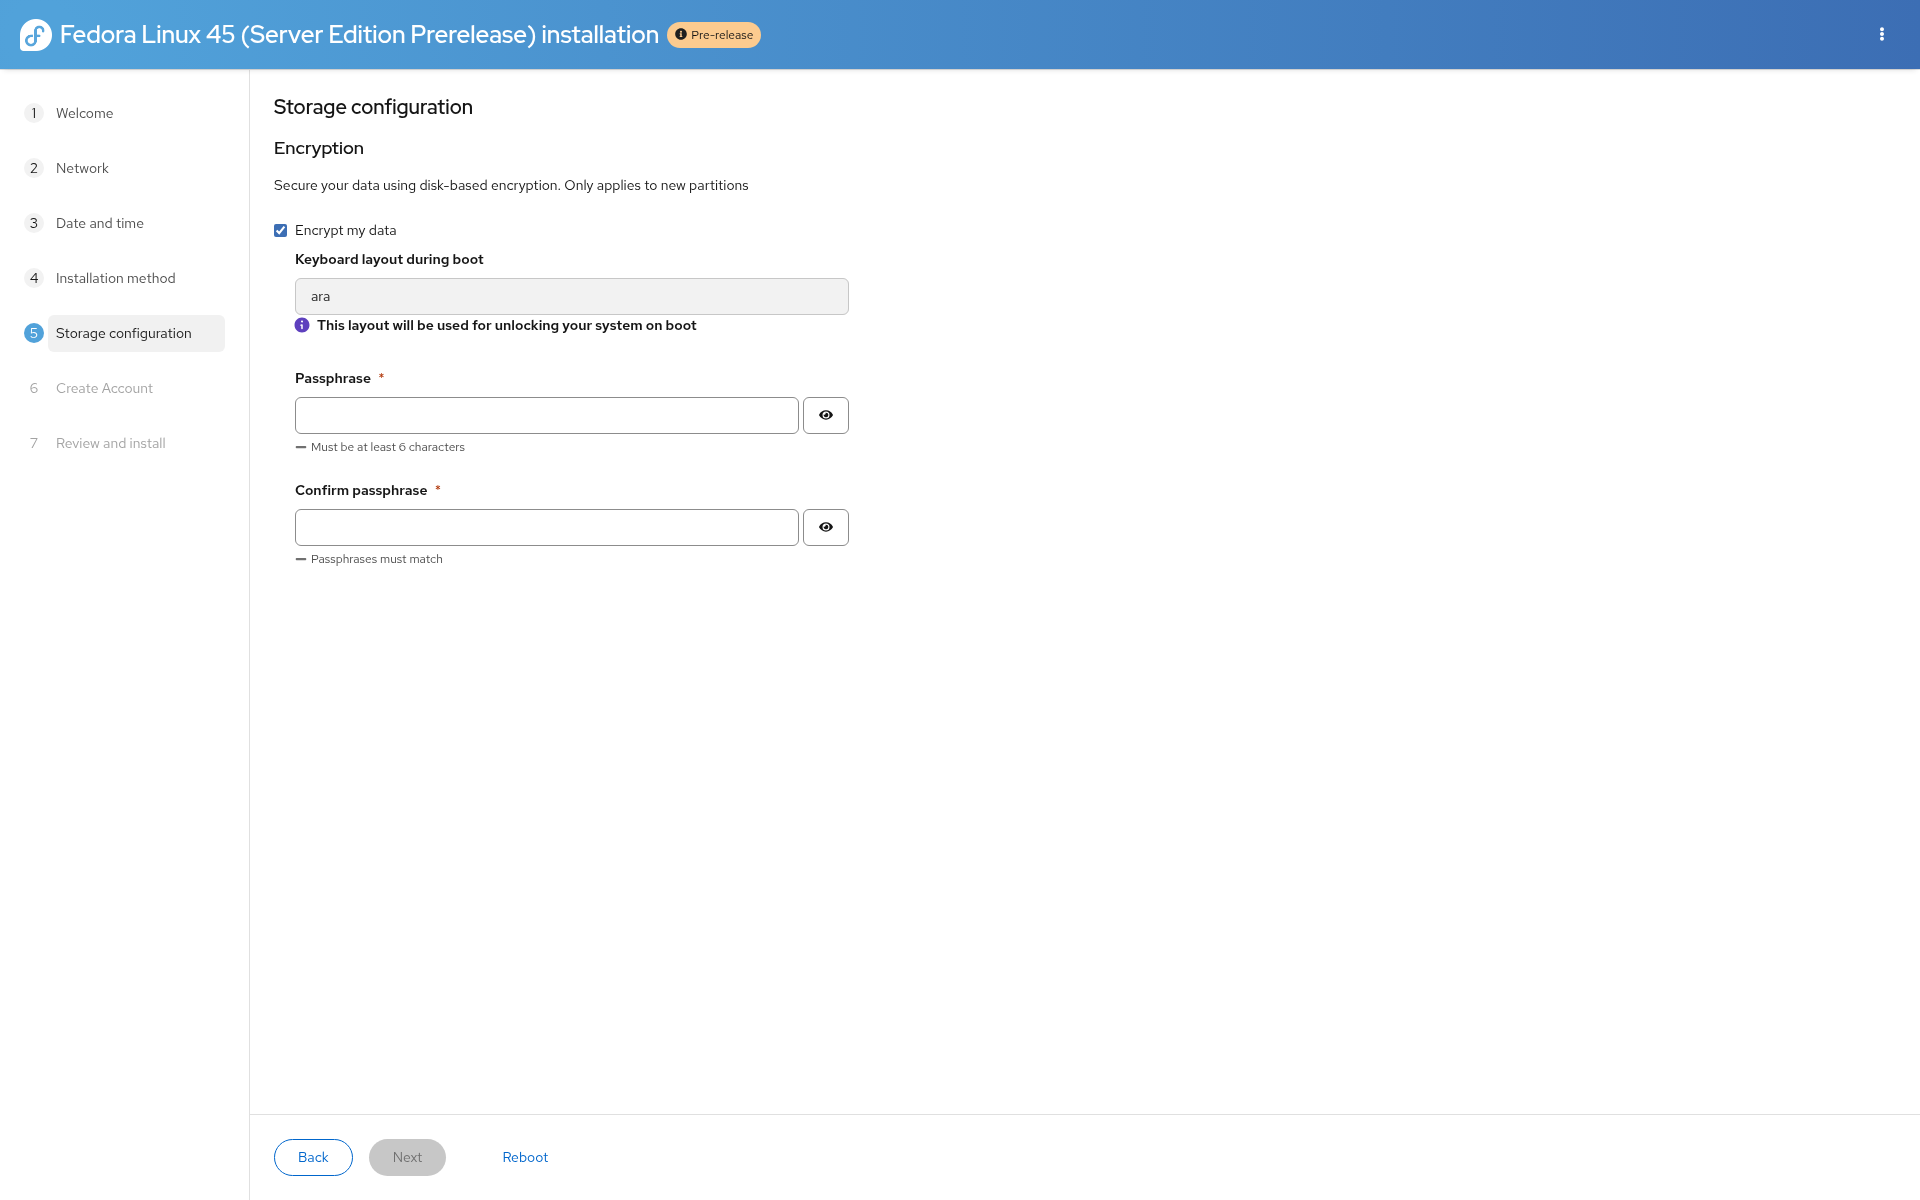Click the Encrypt my data label
Screen dimensions: 1920x1200
click(x=346, y=231)
